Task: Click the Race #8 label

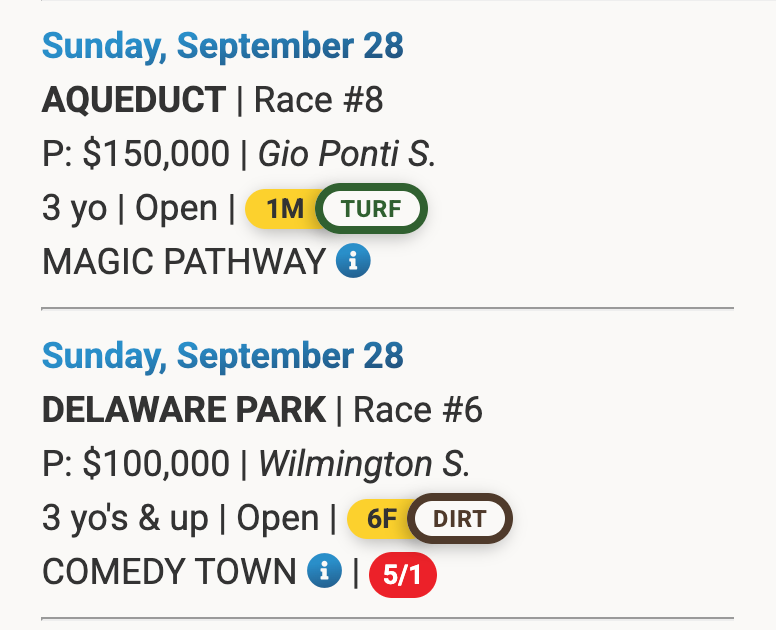Action: pyautogui.click(x=319, y=100)
